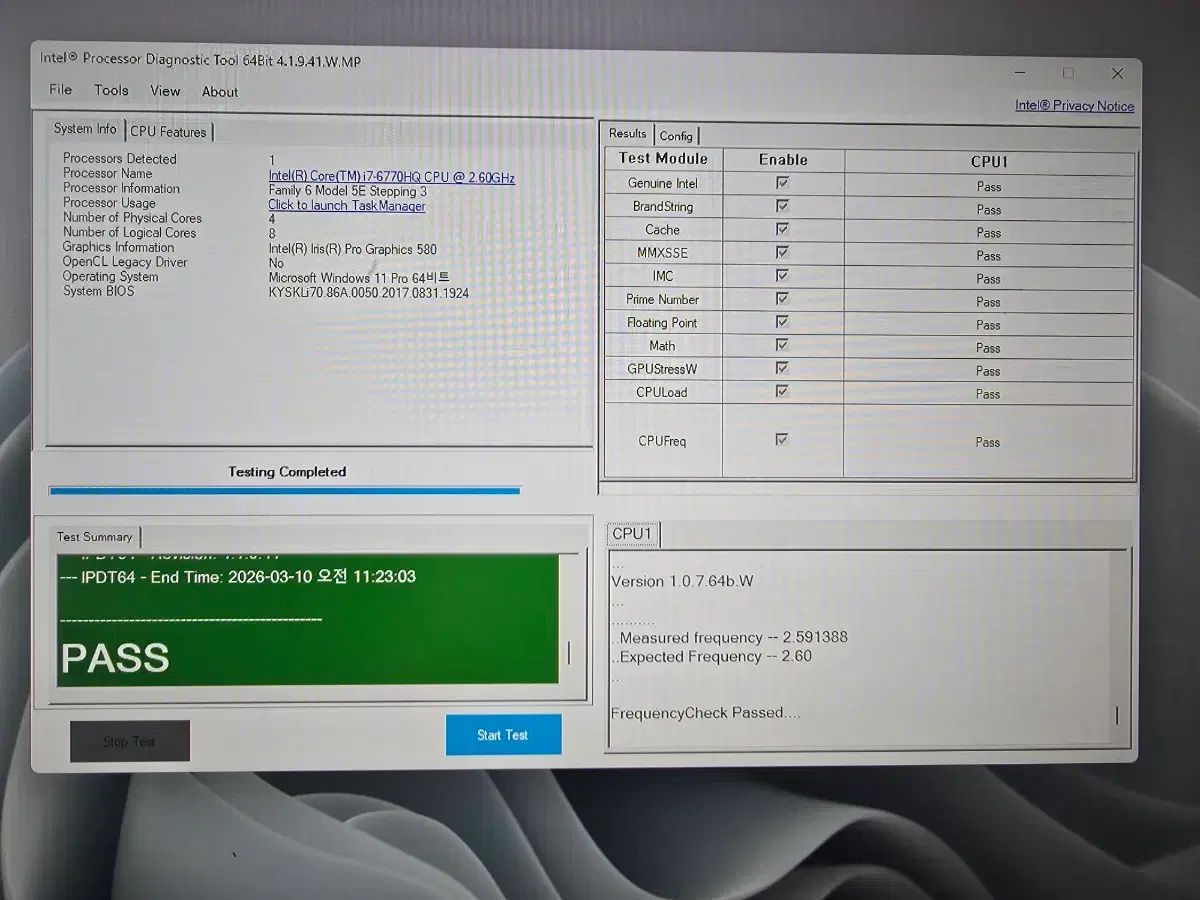Open the Tools menu

pyautogui.click(x=111, y=90)
